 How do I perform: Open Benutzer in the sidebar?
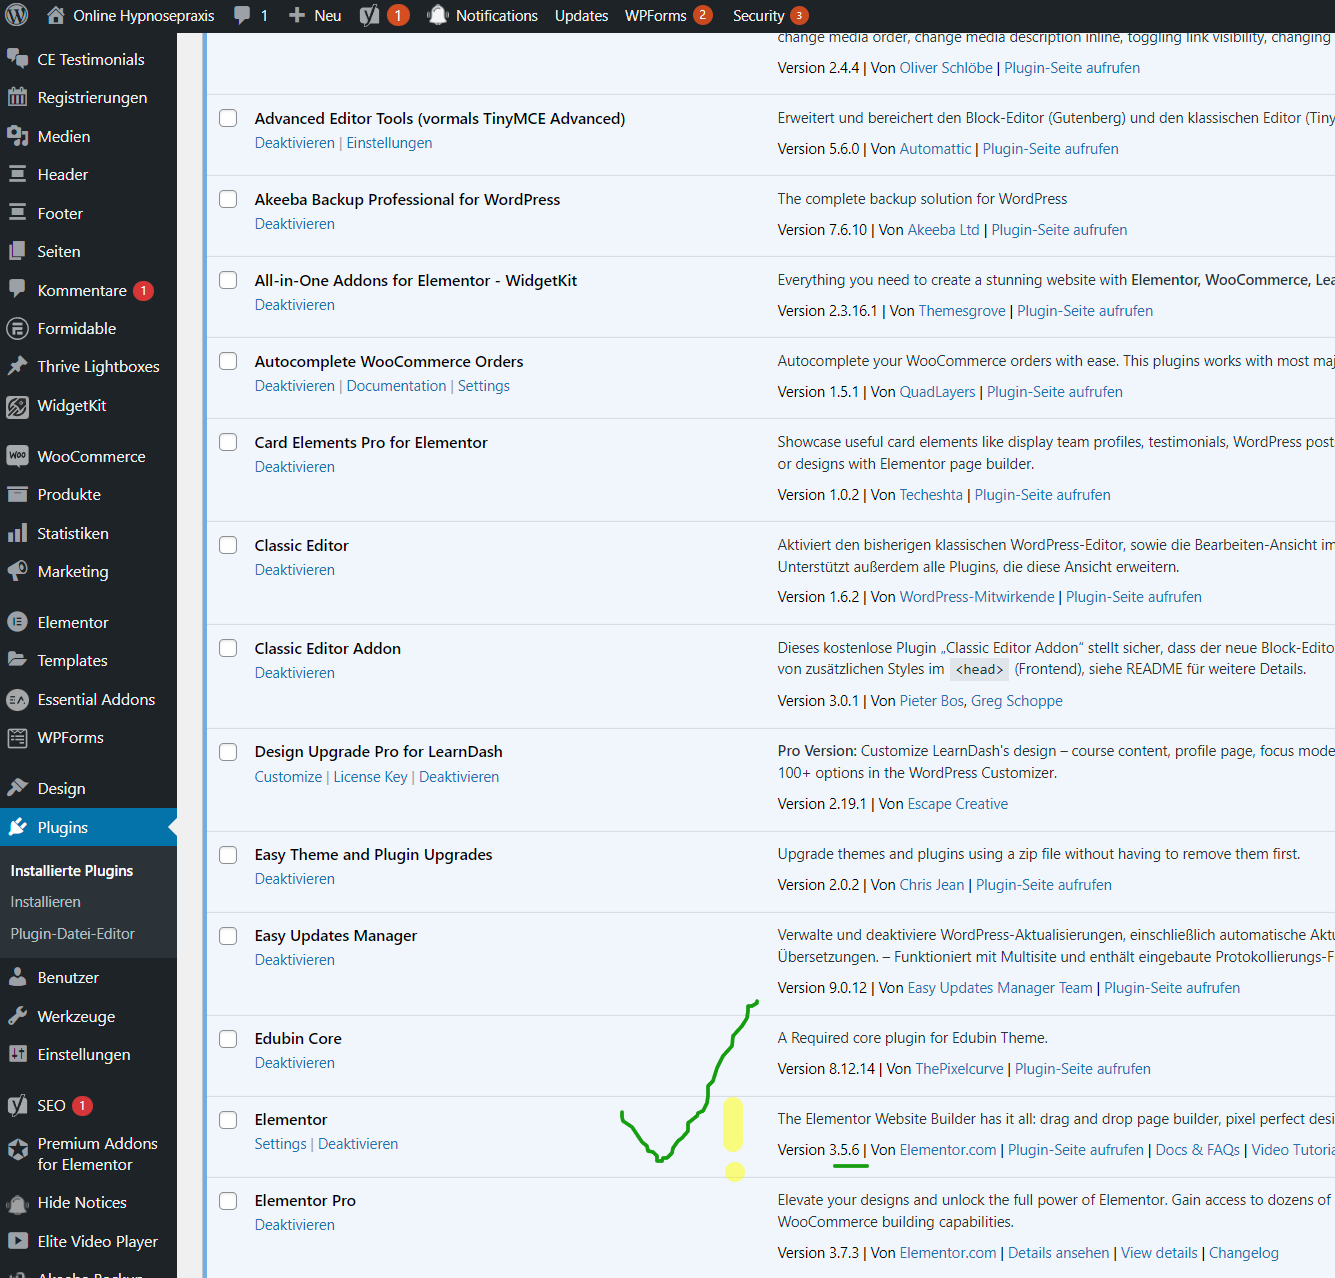pos(68,977)
